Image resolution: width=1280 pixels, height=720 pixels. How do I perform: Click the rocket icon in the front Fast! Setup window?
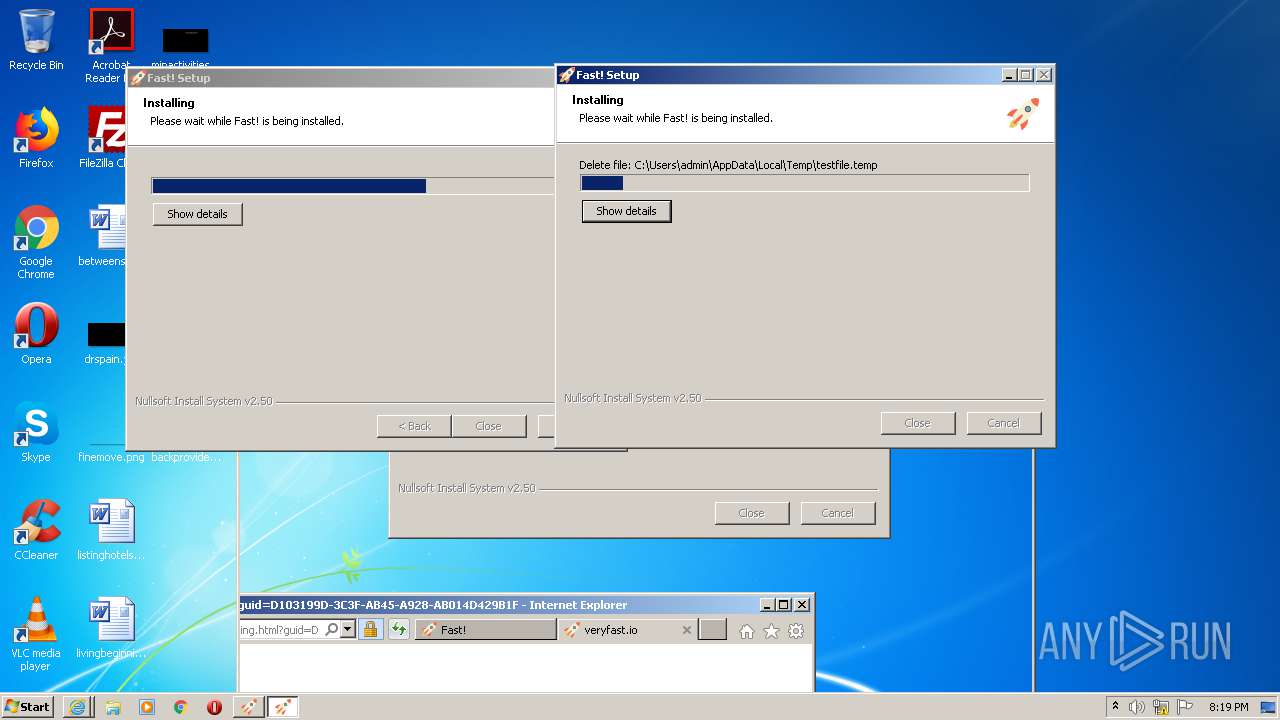click(1022, 113)
